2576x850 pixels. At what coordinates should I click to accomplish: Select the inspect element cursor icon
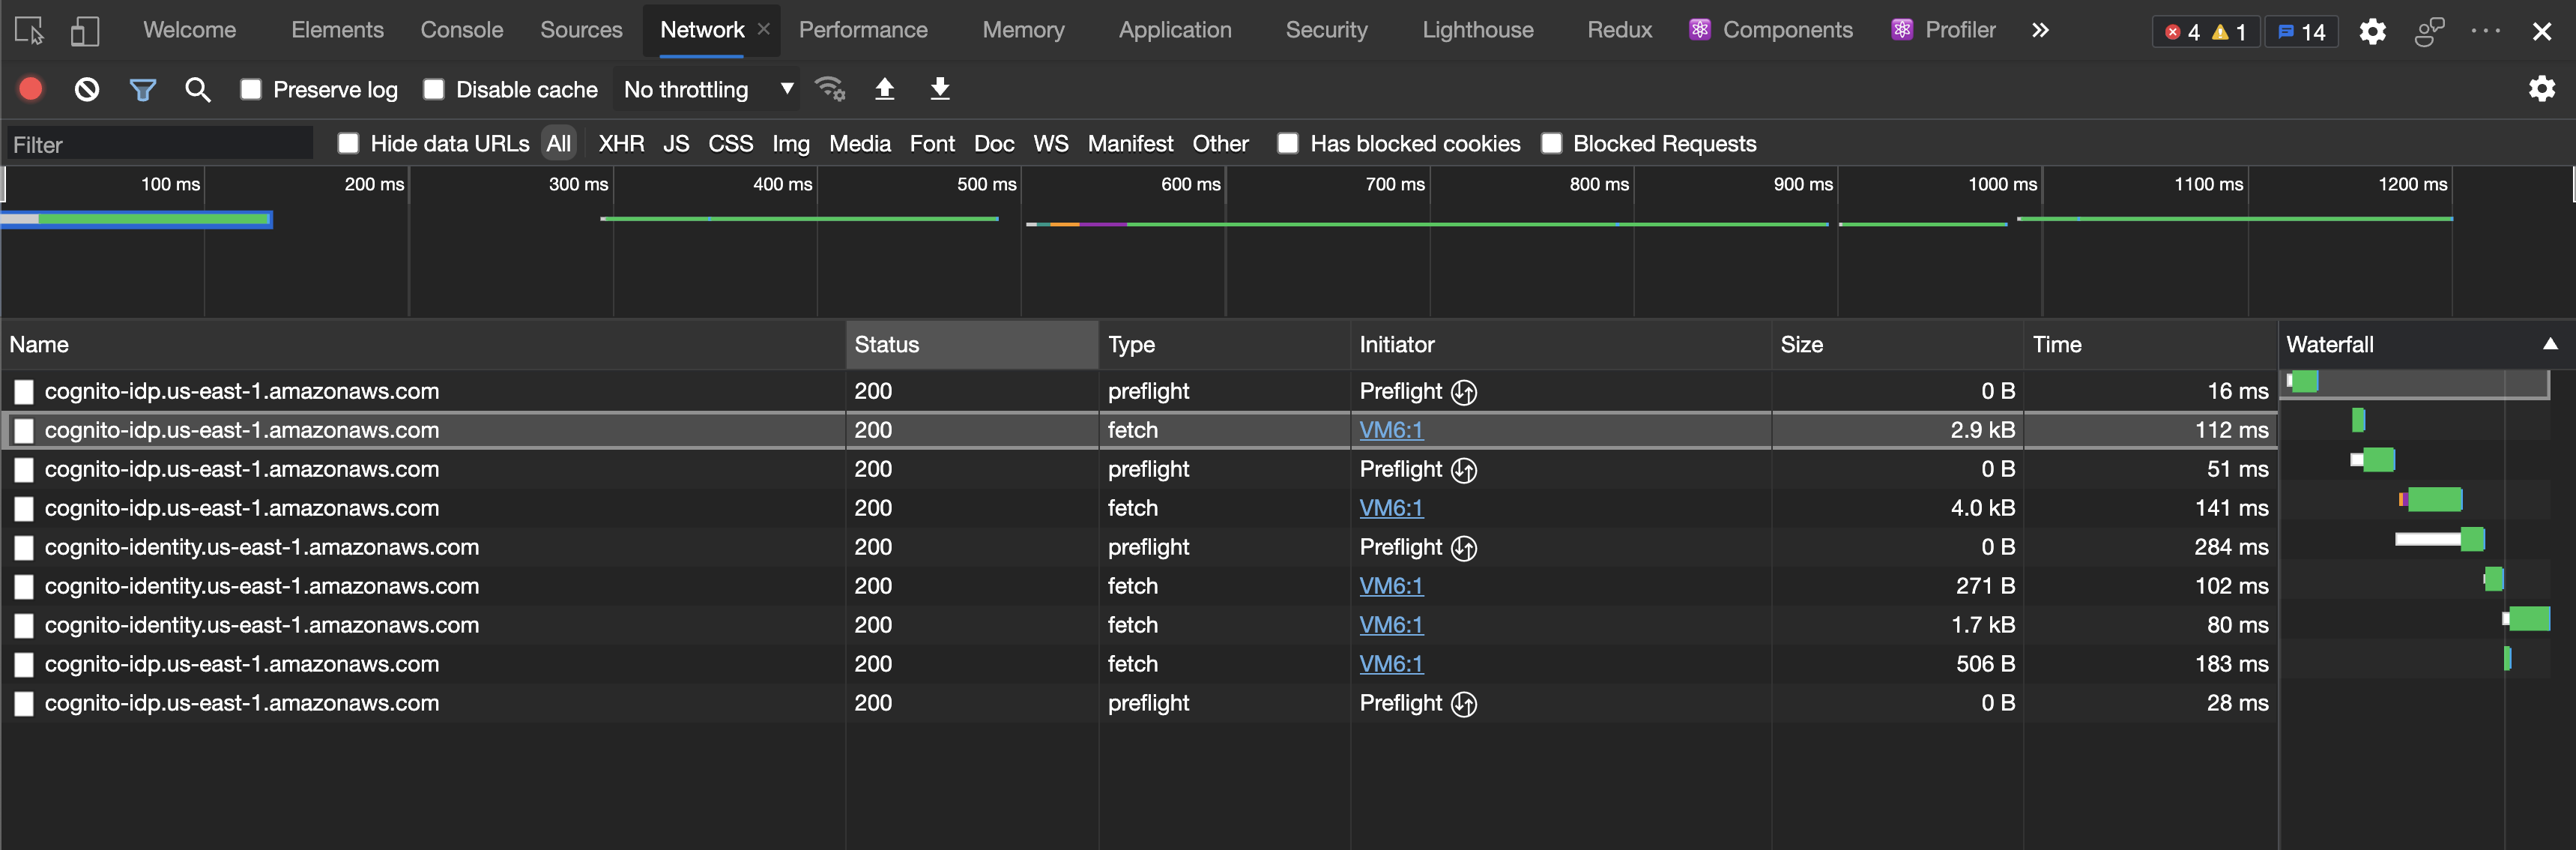pos(30,30)
